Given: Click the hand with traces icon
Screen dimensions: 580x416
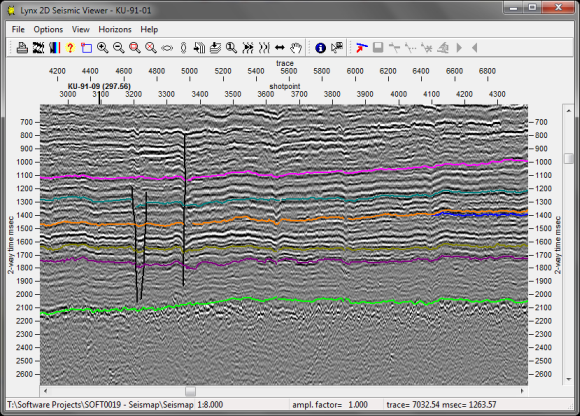Looking at the screenshot, I should pos(199,48).
